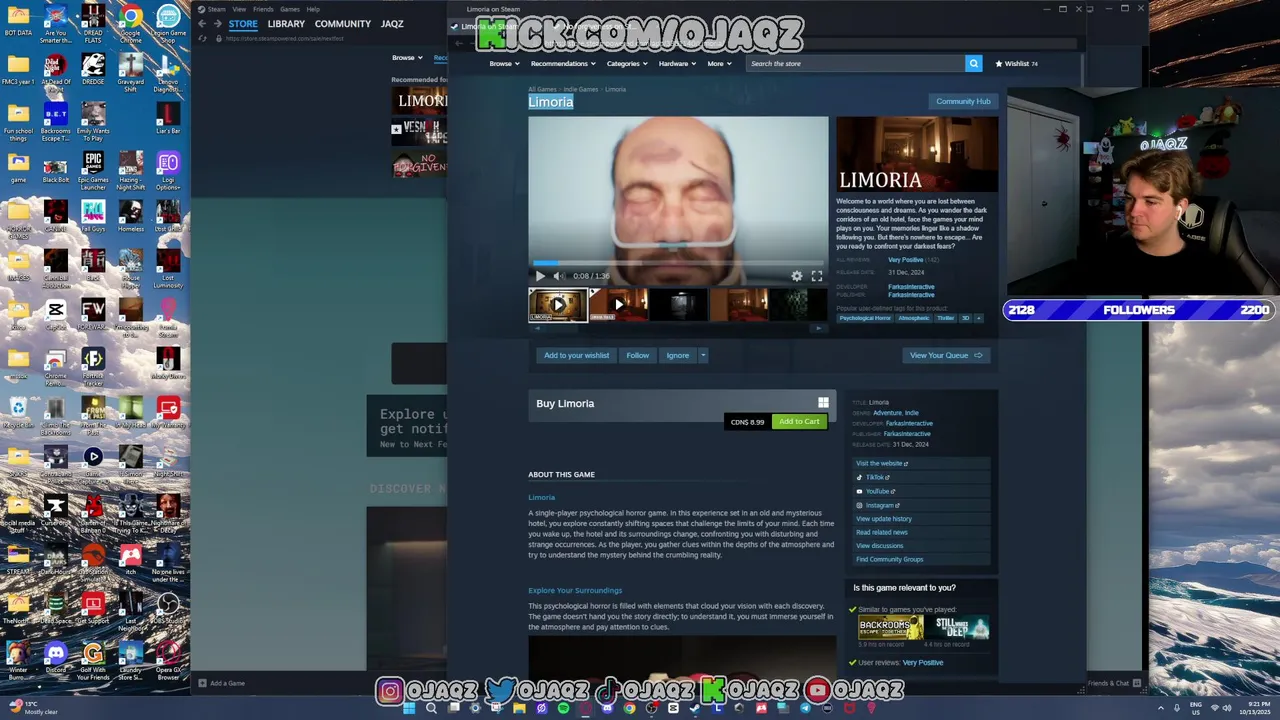Select the first trailer thumbnail

click(x=558, y=305)
